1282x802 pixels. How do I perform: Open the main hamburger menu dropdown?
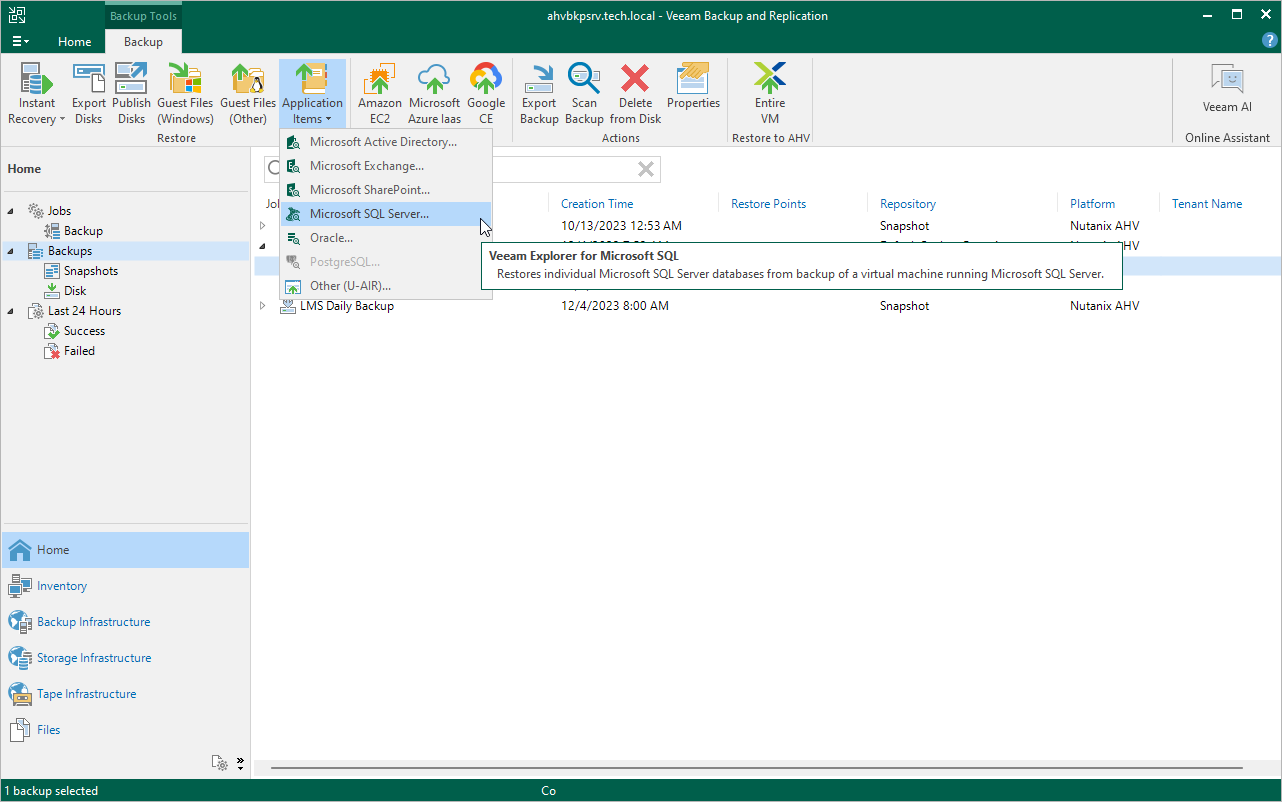[20, 42]
